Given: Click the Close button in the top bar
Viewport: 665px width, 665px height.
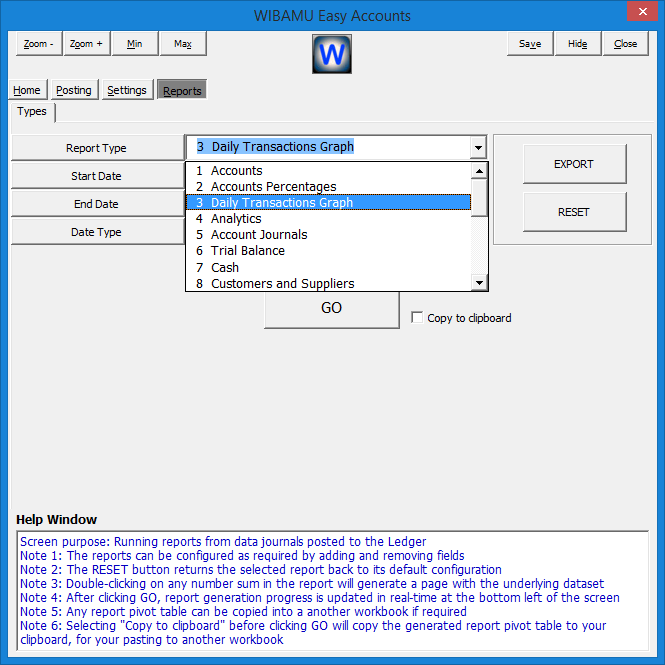Looking at the screenshot, I should click(626, 44).
